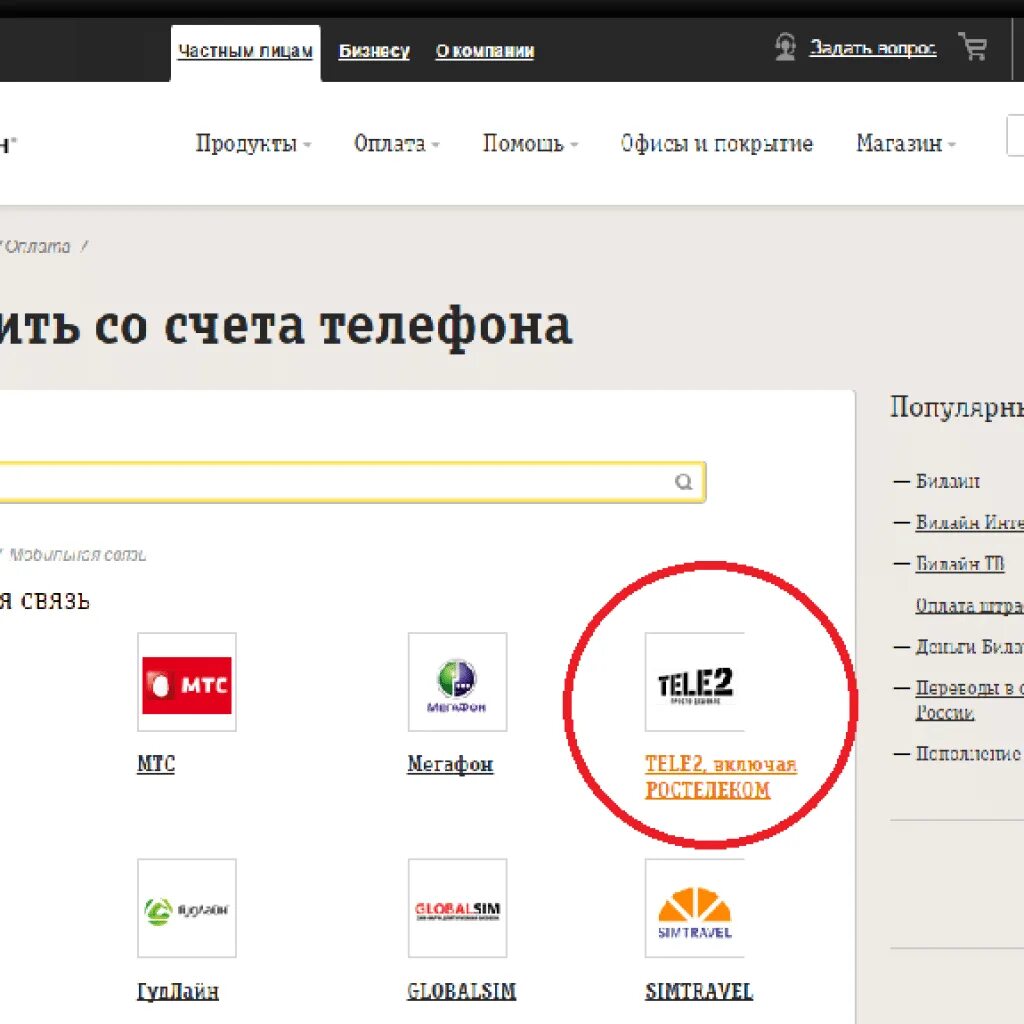Screen dimensions: 1024x1024
Task: Expand the Оплата menu
Action: coord(396,143)
